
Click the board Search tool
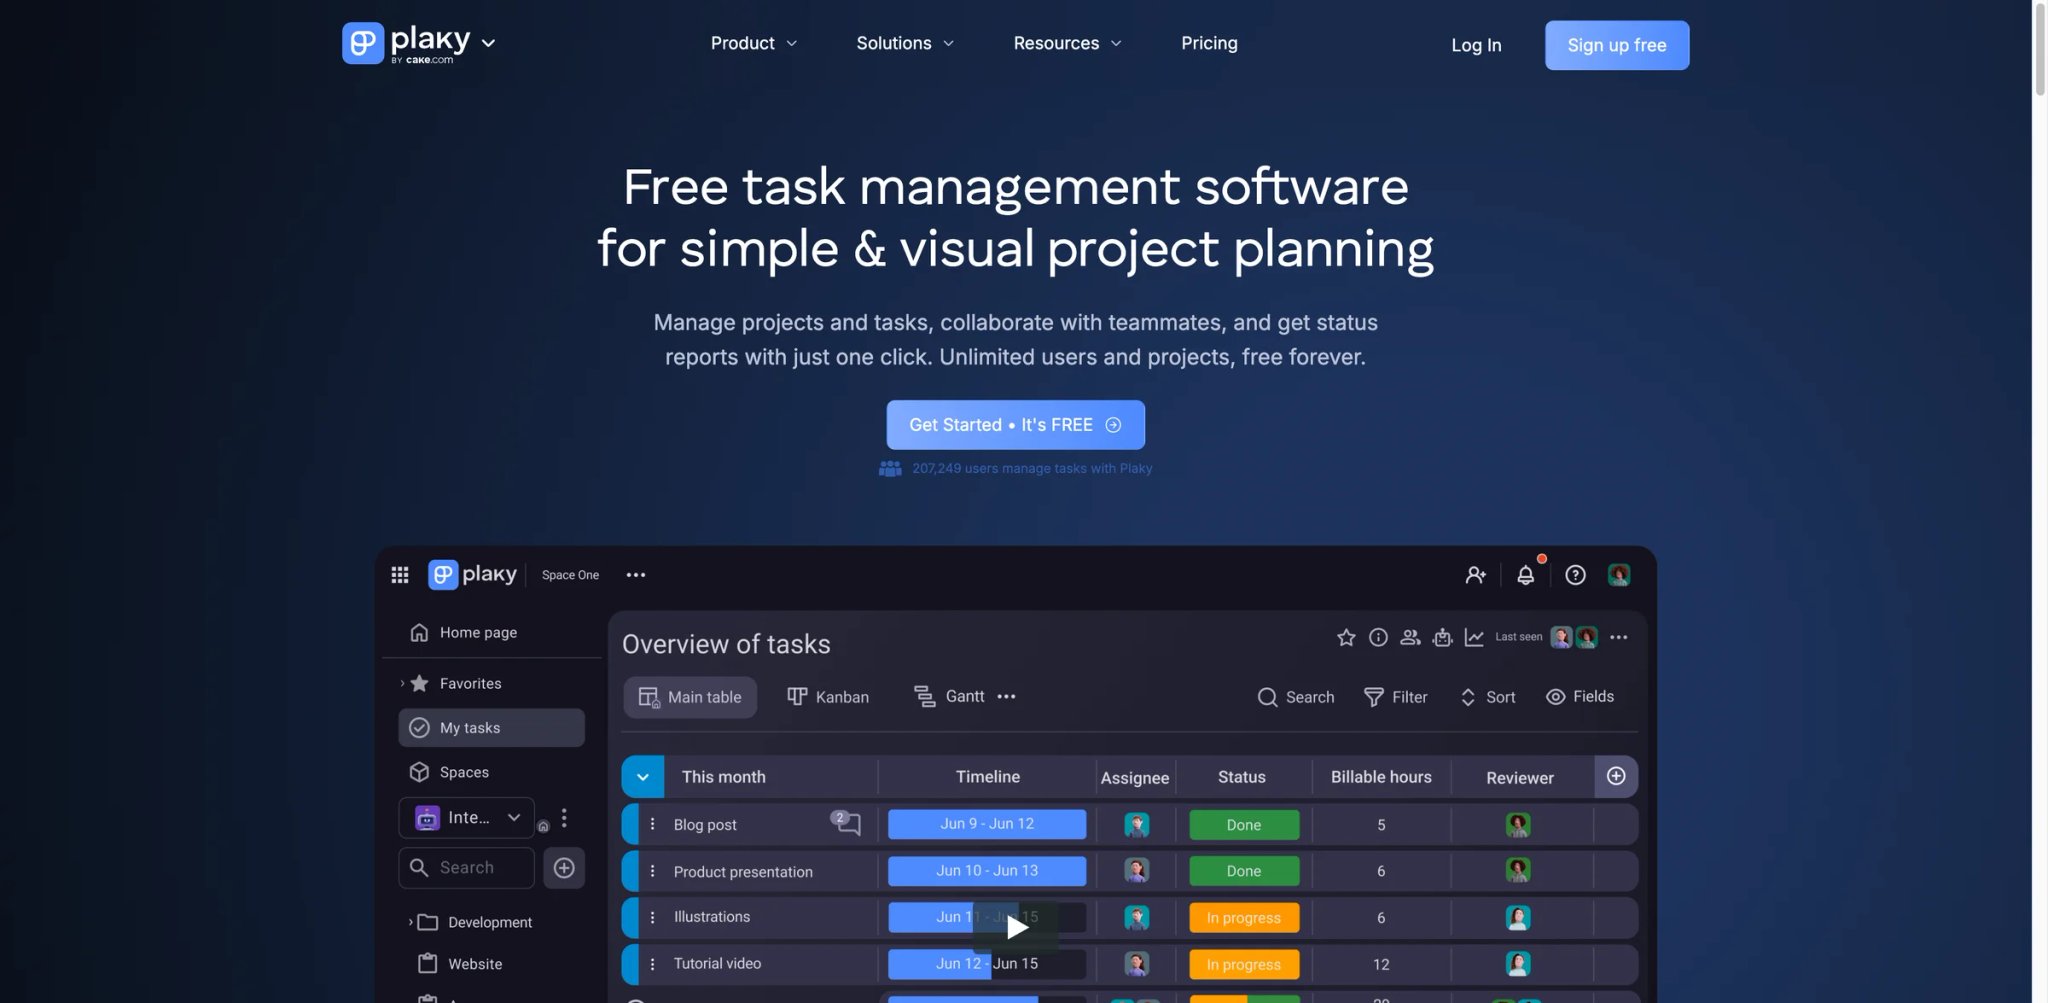click(x=1296, y=697)
